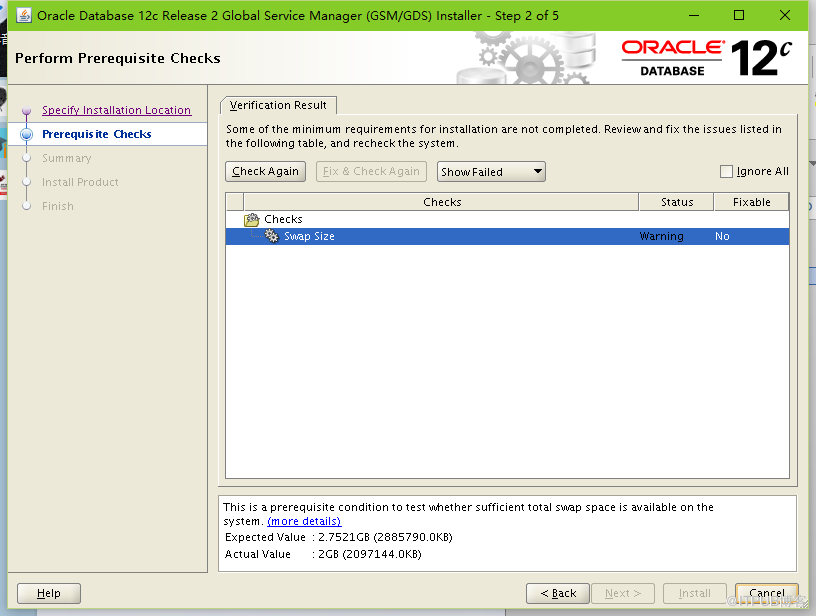Image resolution: width=816 pixels, height=616 pixels.
Task: Click the Fix & Check Again button
Action: [371, 171]
